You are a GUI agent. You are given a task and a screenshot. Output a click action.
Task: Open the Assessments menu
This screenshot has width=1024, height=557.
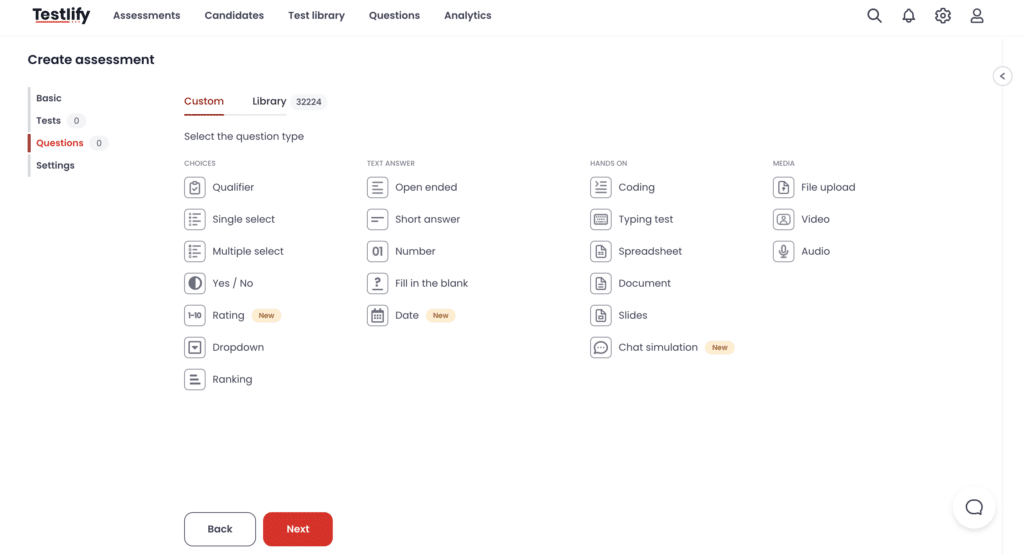click(146, 16)
